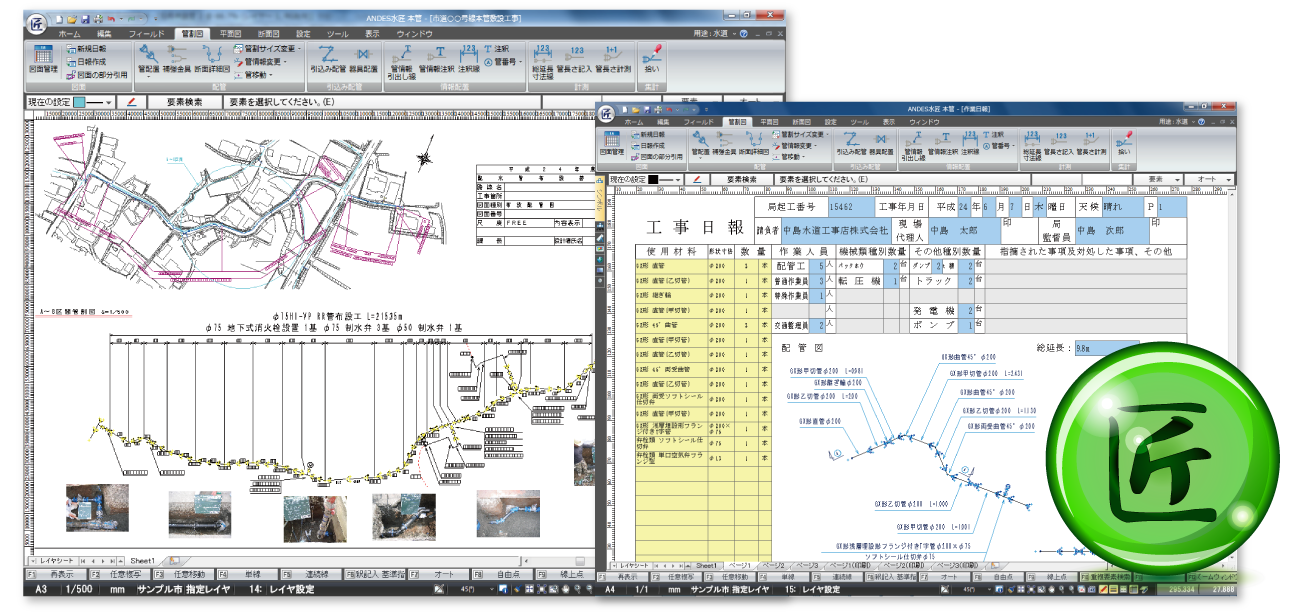Select 断面詳細図 tool in back window
The image size is (1301, 613).
212,60
